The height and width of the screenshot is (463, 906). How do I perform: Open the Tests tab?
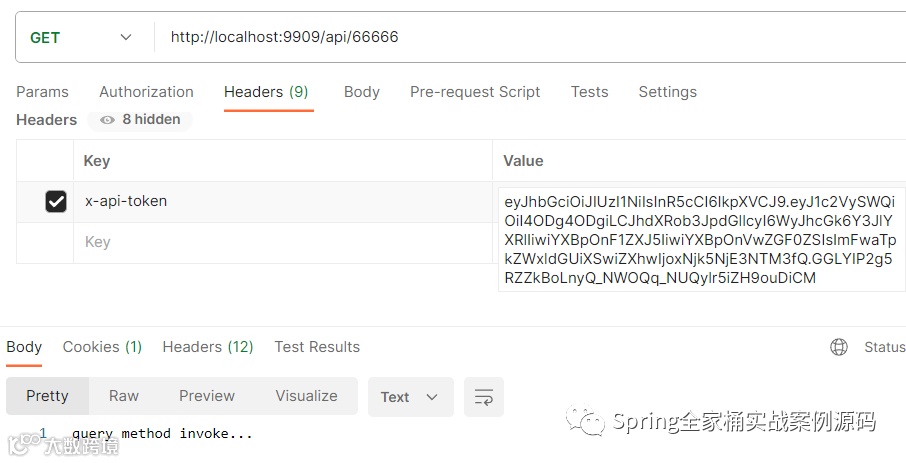point(589,92)
